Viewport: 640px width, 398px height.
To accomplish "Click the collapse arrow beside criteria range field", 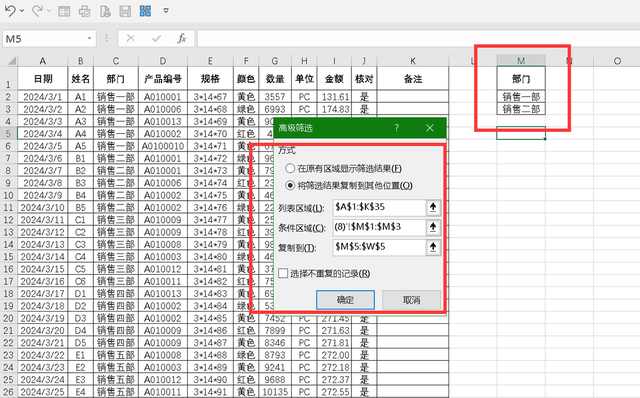I will click(x=433, y=227).
